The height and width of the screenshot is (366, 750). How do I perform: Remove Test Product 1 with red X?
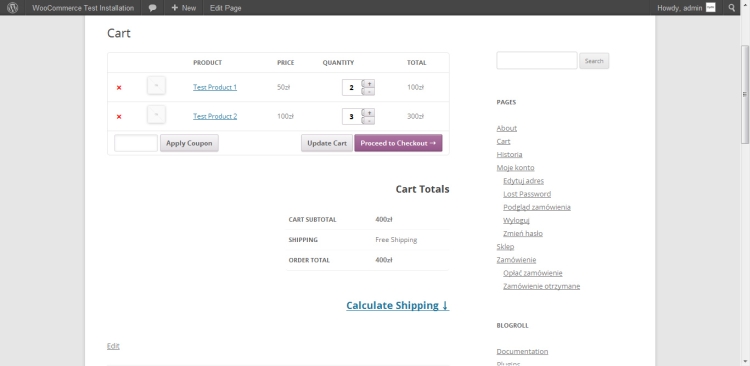pyautogui.click(x=119, y=88)
